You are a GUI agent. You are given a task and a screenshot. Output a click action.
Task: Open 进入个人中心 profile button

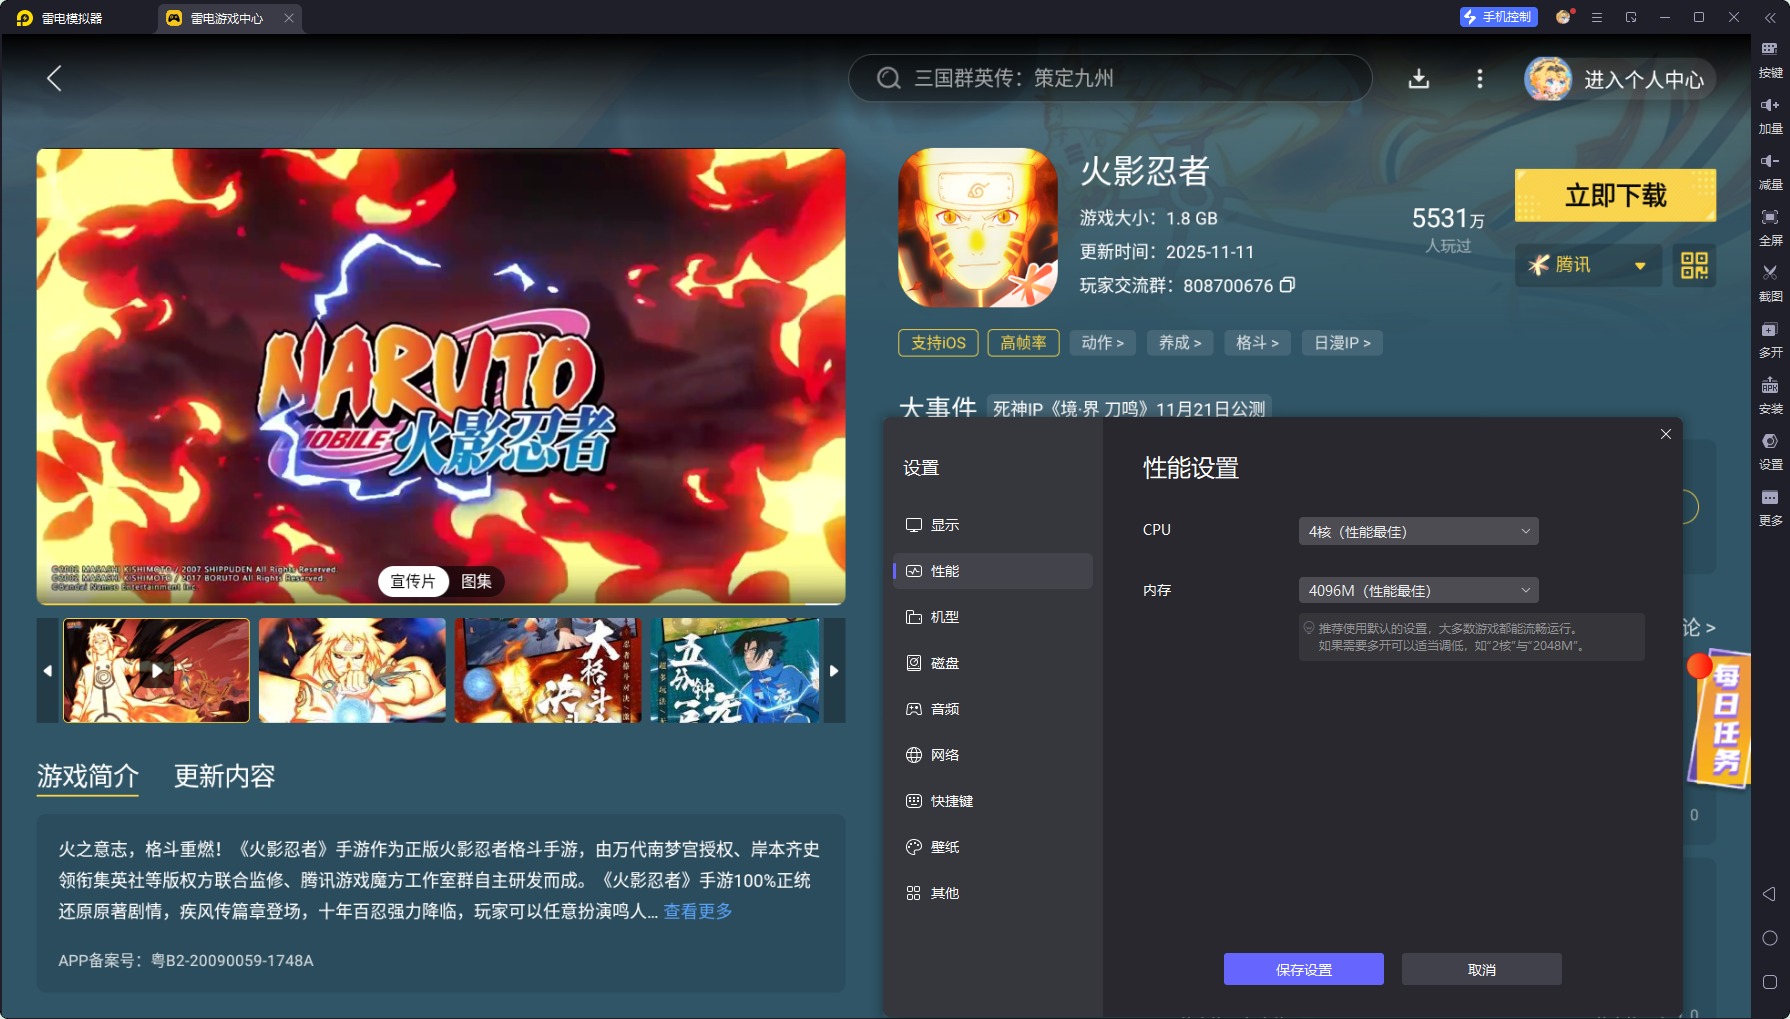(x=1618, y=79)
